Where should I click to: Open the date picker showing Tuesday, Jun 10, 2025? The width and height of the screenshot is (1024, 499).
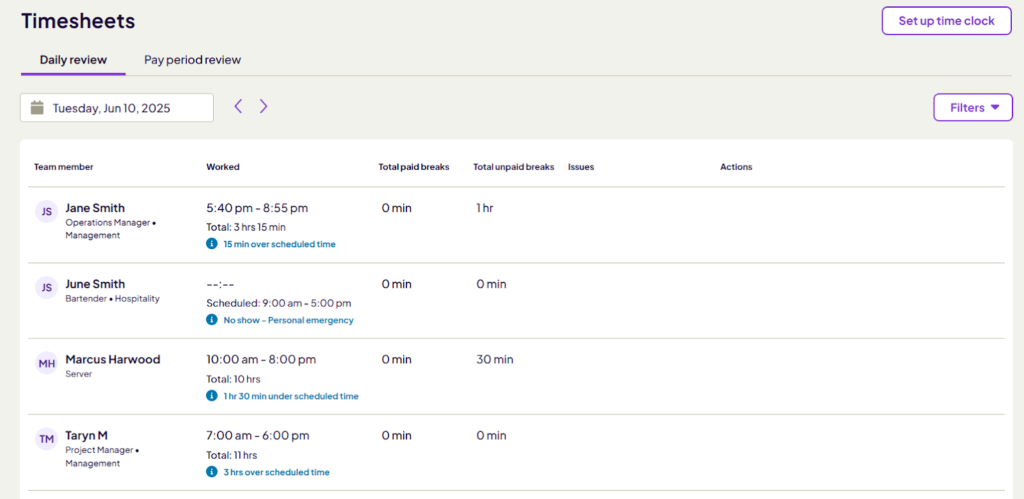pos(117,108)
